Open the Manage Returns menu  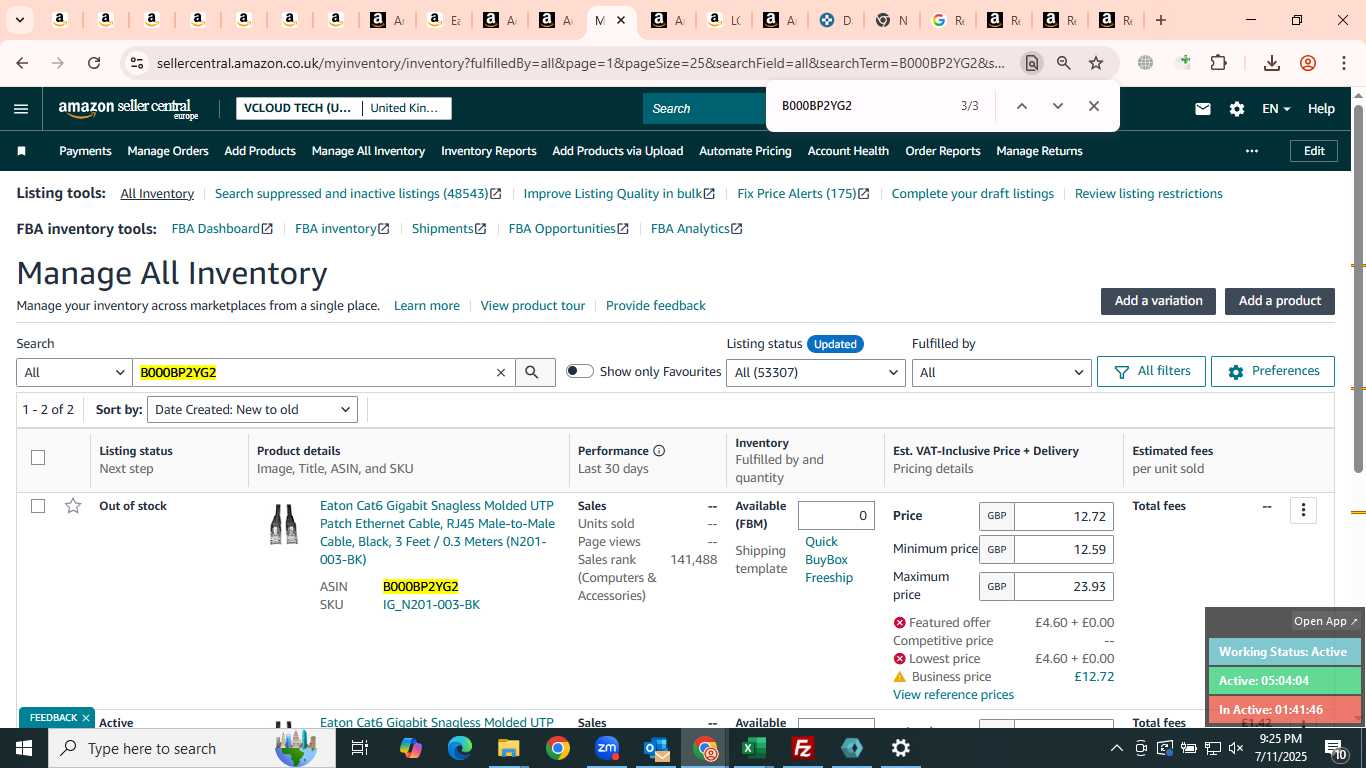(1039, 151)
